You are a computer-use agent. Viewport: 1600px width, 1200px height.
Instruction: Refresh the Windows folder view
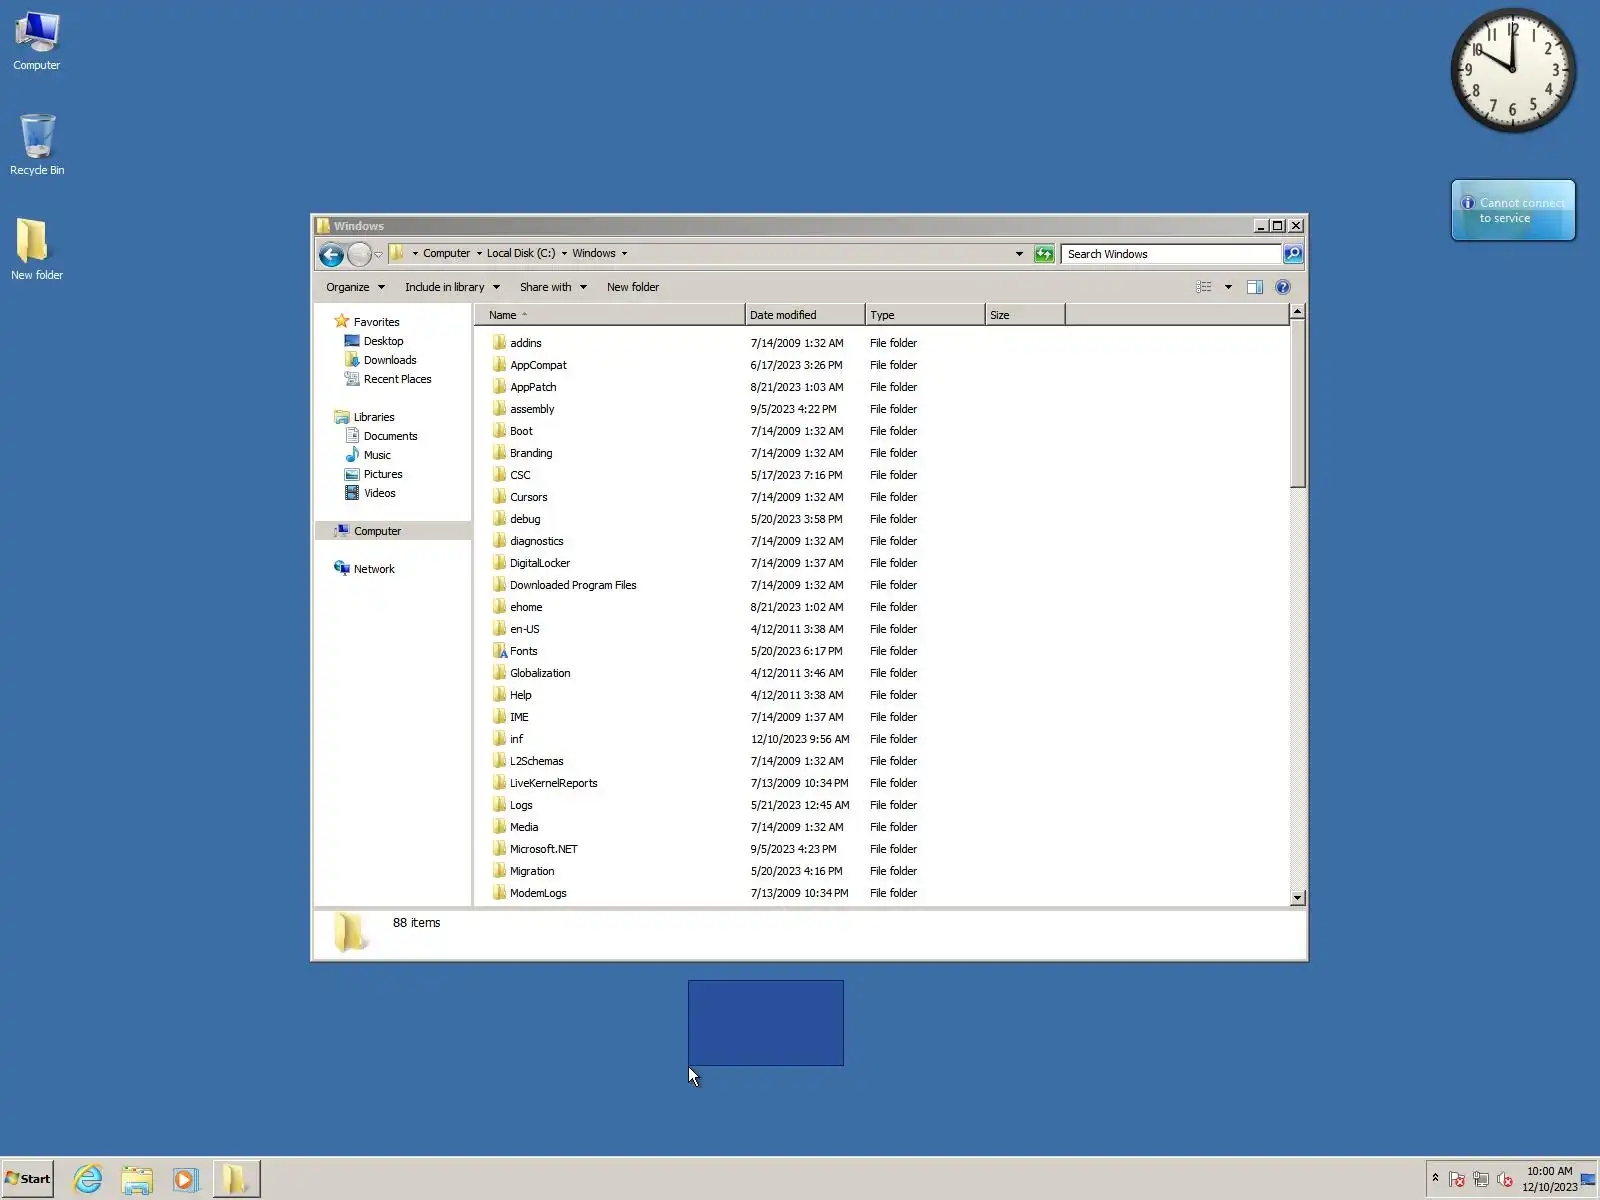1044,254
